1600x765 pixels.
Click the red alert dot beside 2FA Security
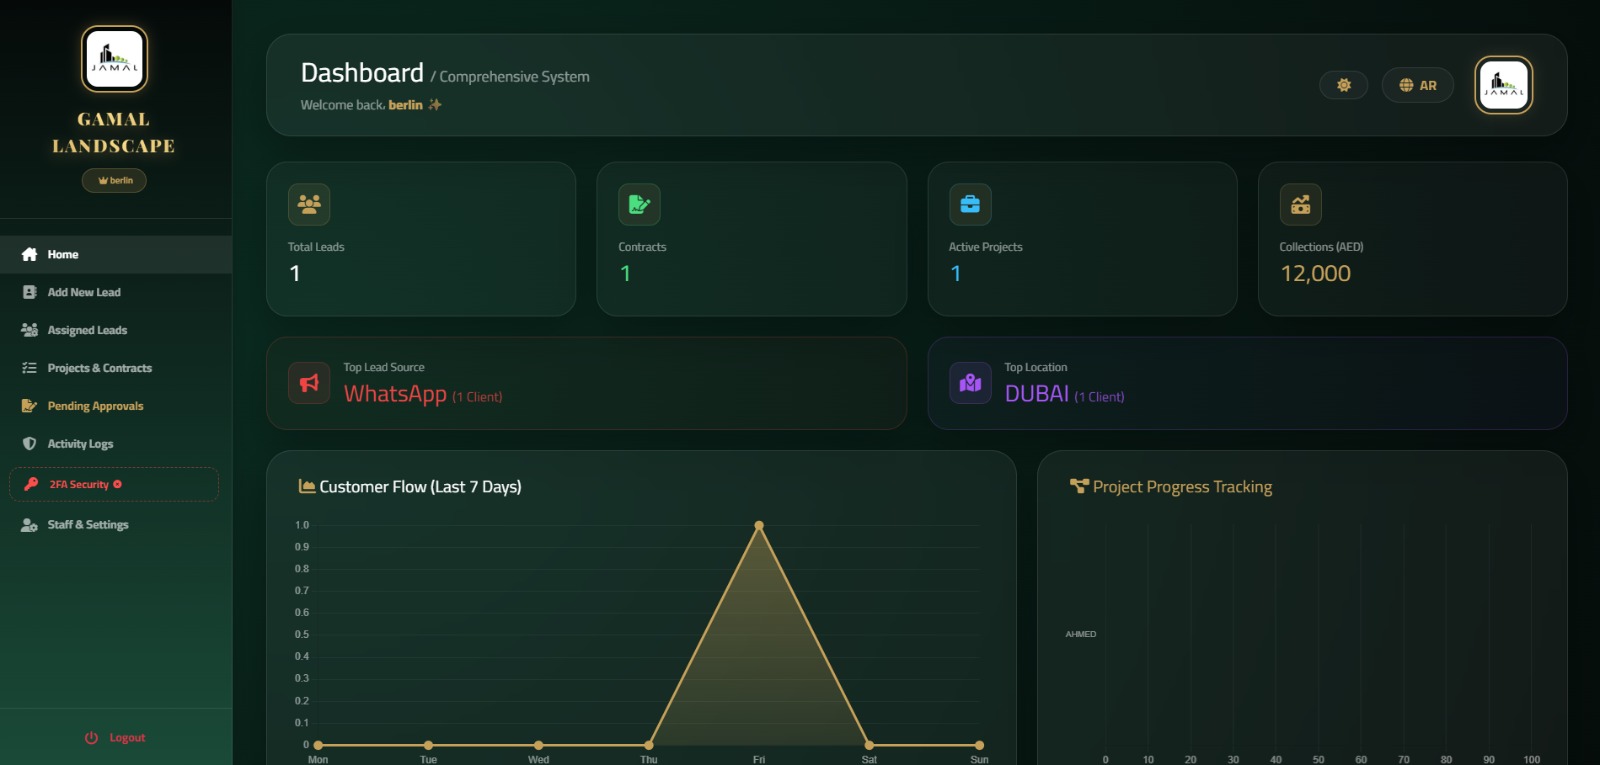(x=118, y=484)
